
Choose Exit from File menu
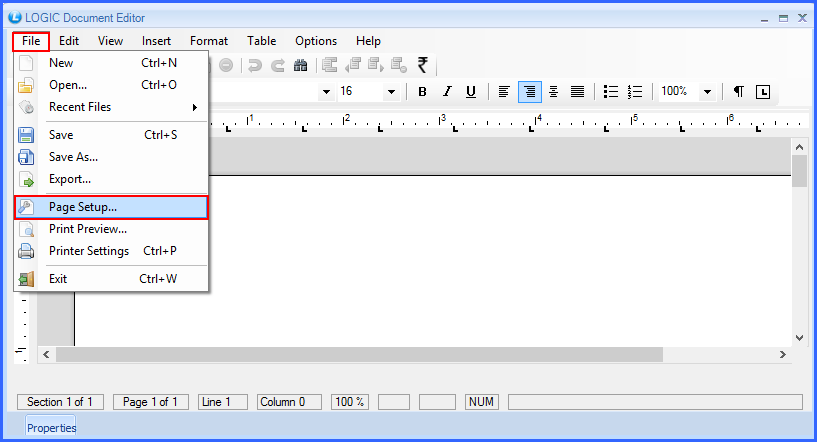[111, 279]
